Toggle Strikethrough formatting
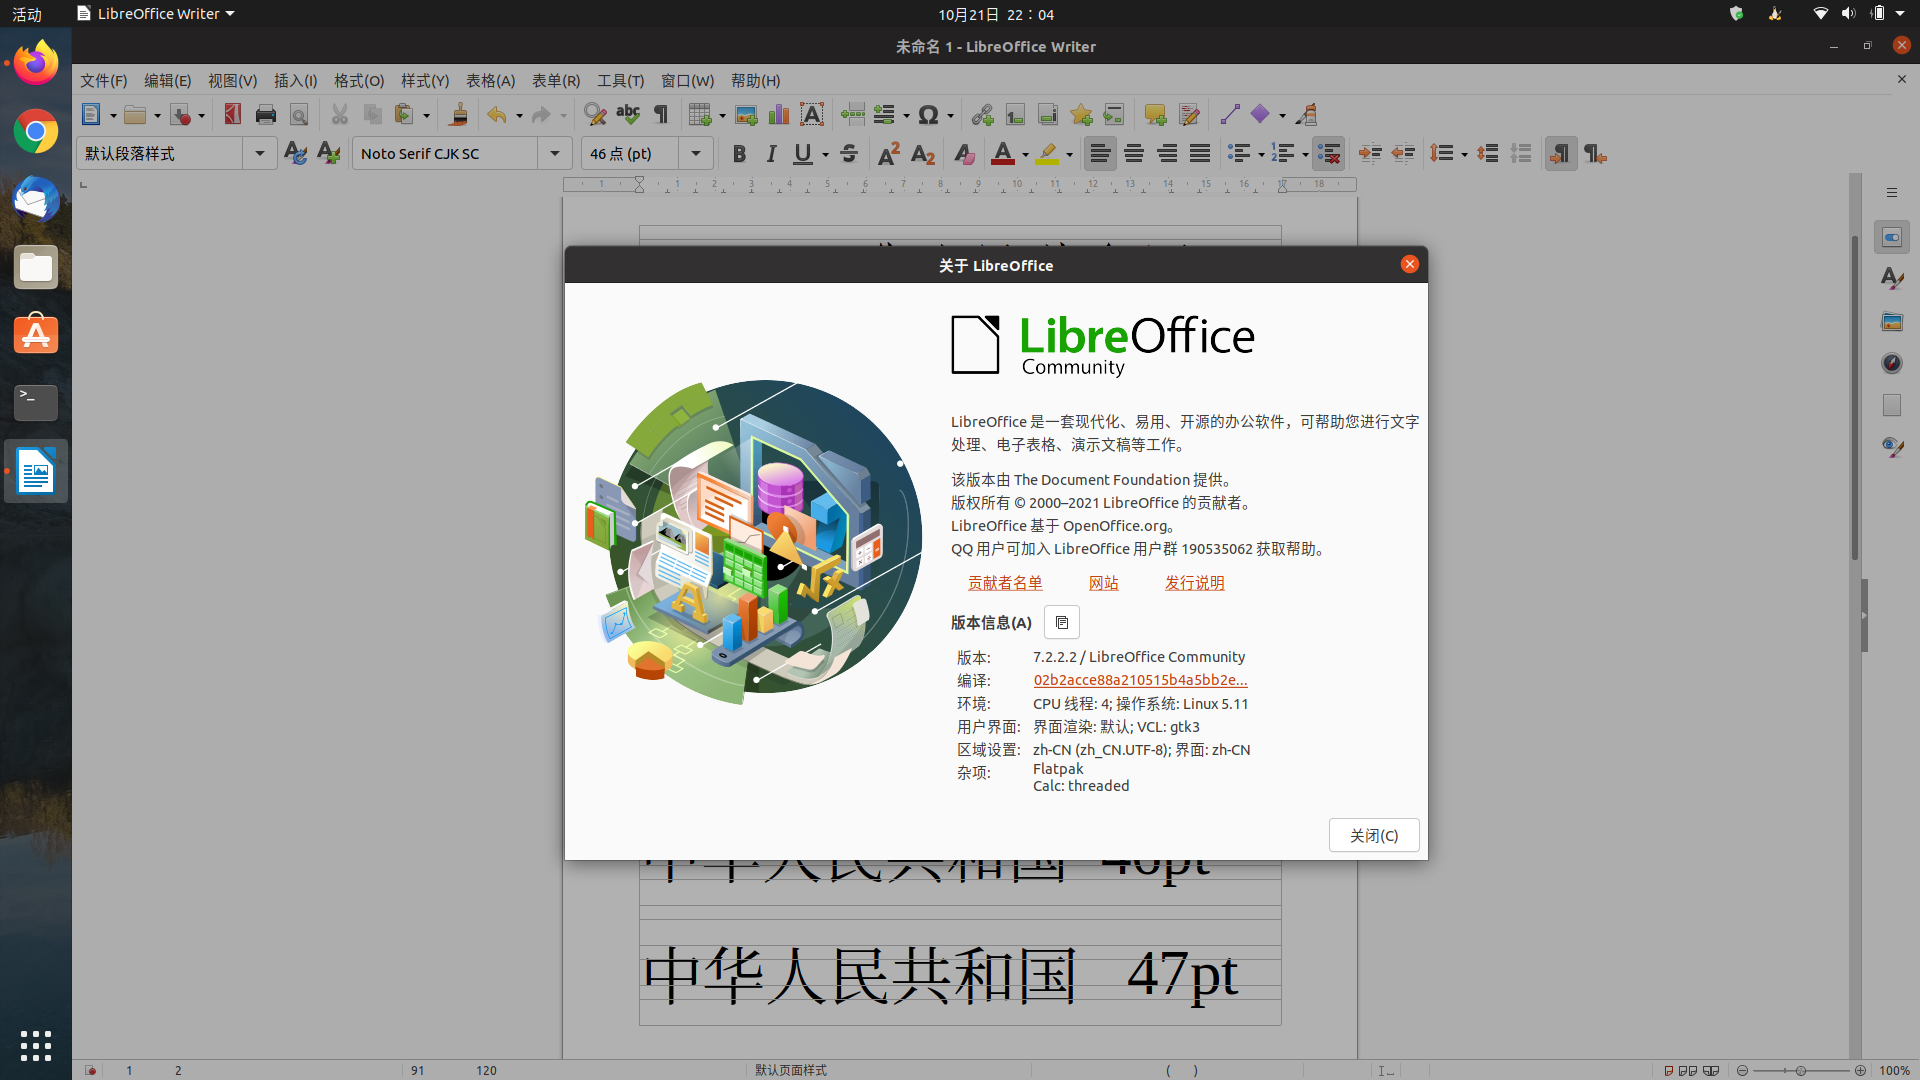 pos(849,154)
